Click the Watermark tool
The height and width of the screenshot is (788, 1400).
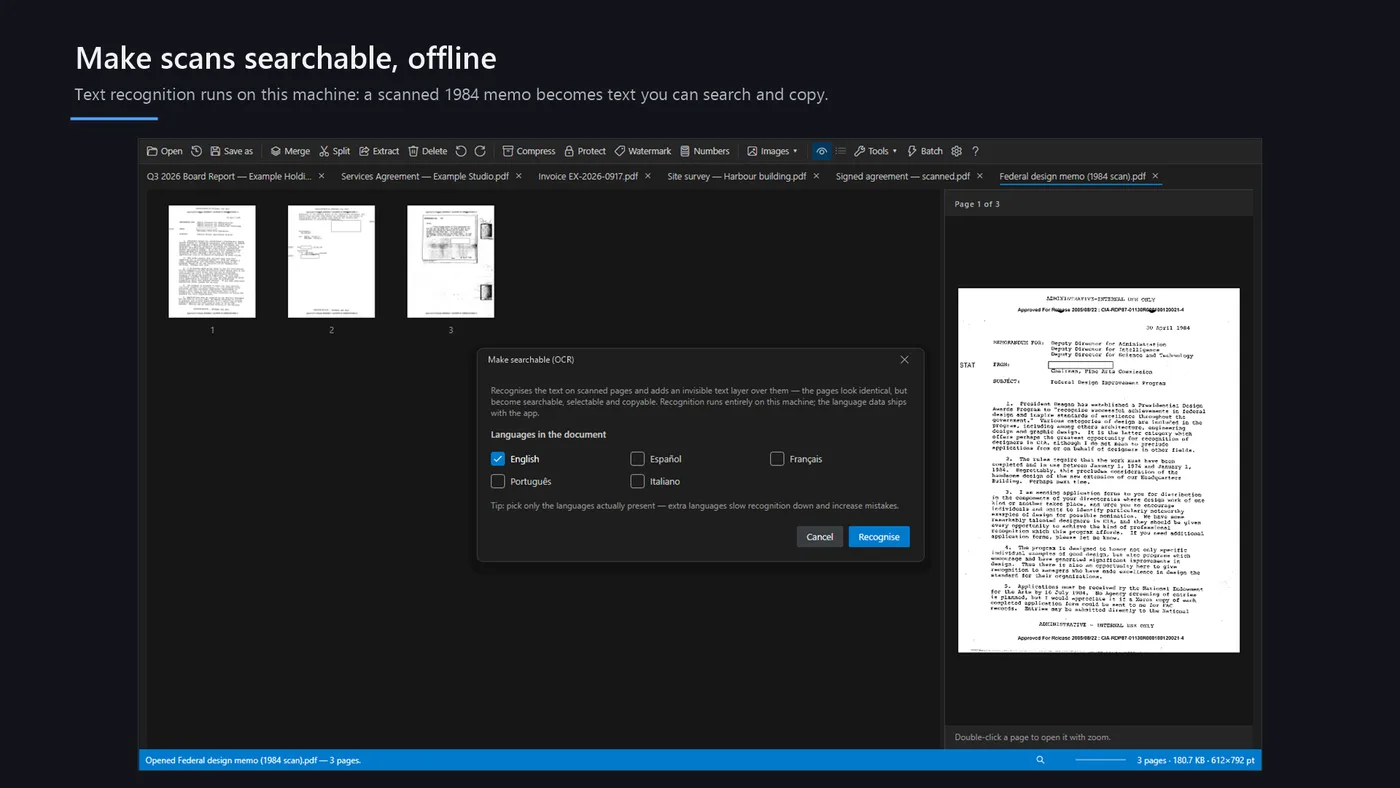pos(643,151)
